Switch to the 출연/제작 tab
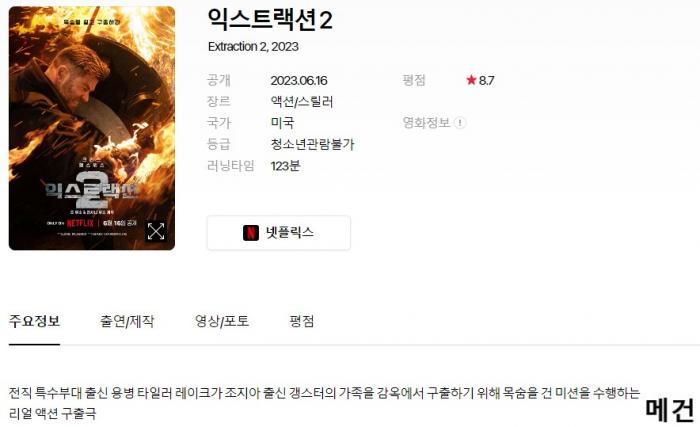700x427 pixels. pos(127,321)
